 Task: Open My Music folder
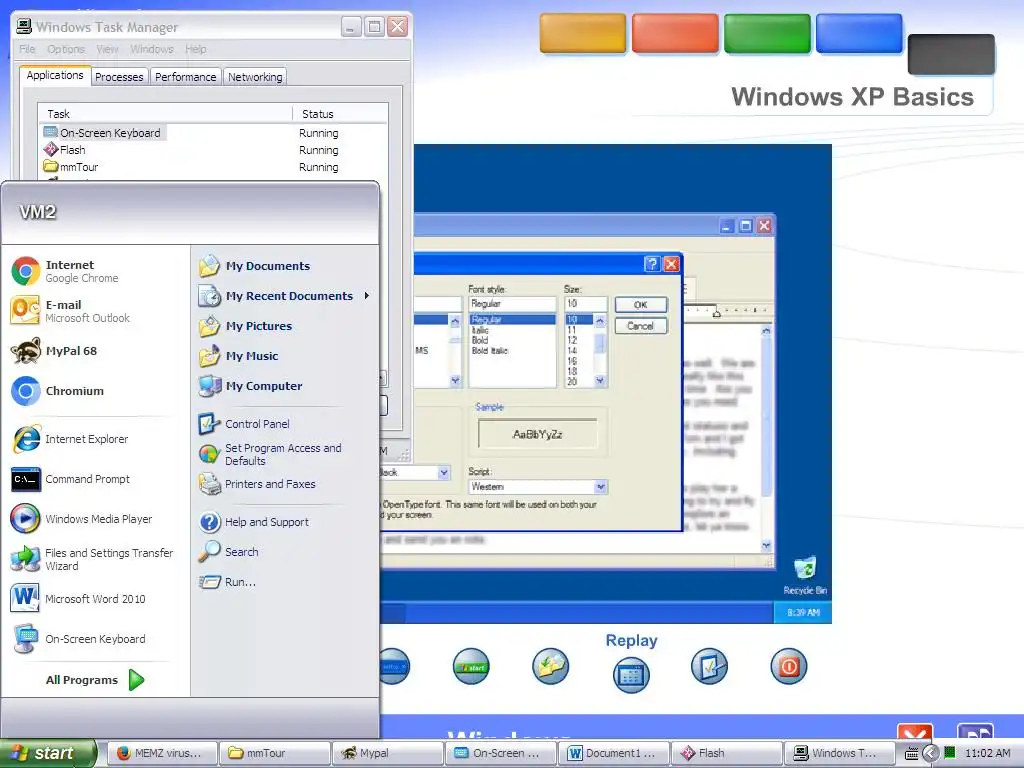(238, 356)
